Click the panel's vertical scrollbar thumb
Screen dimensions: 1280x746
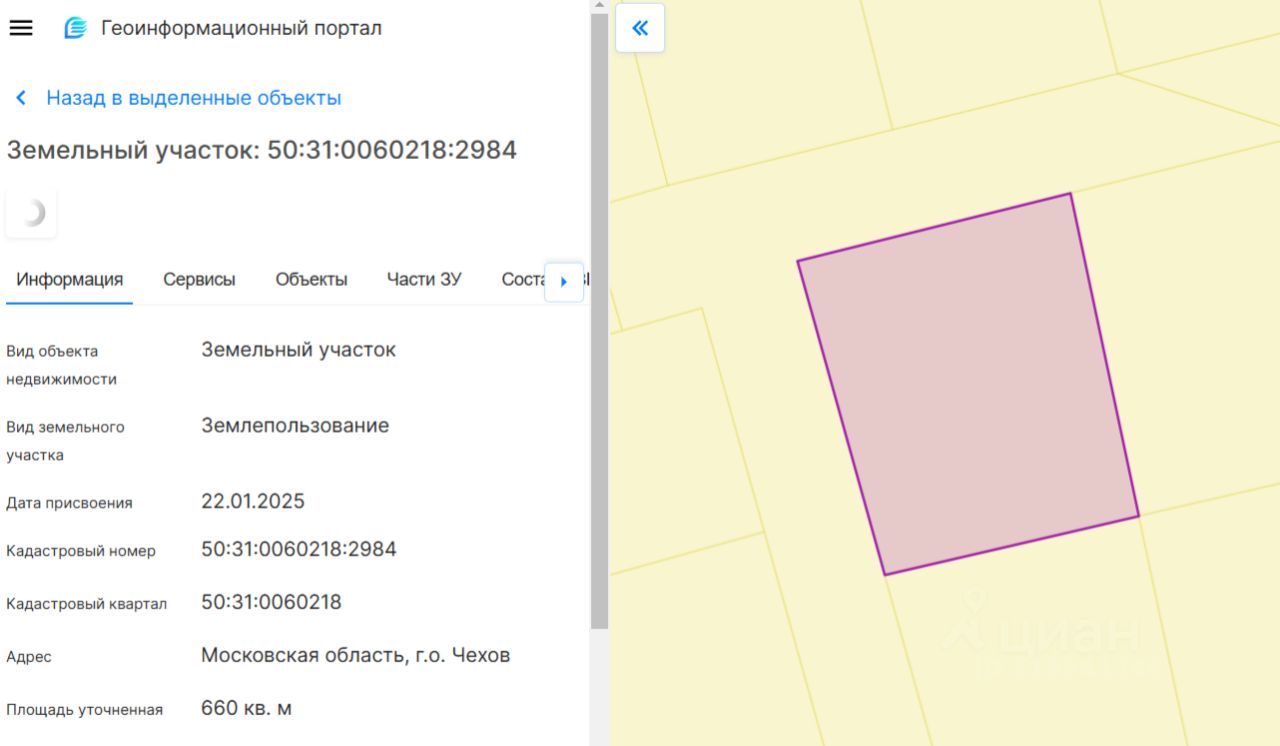599,320
